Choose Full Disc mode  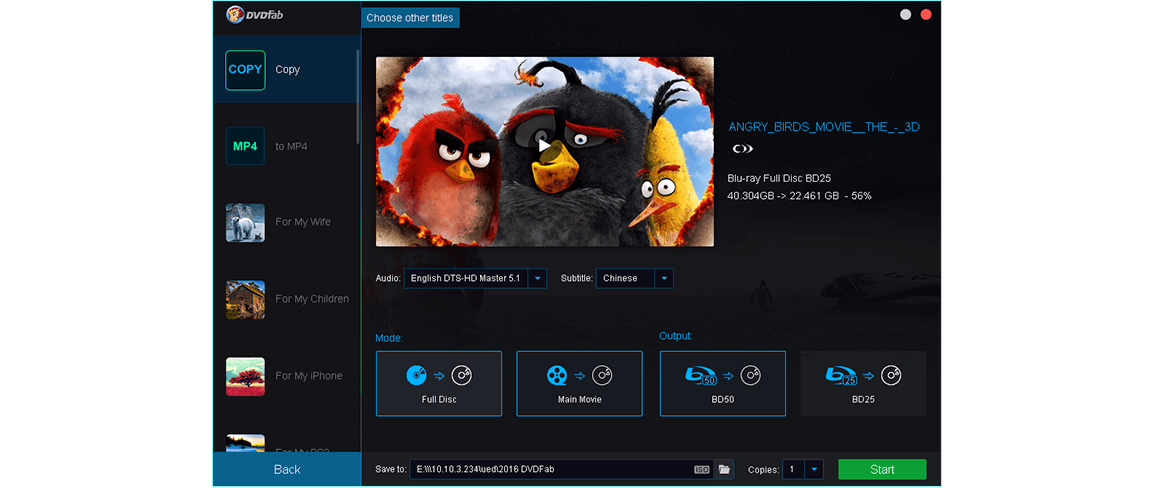click(x=439, y=383)
